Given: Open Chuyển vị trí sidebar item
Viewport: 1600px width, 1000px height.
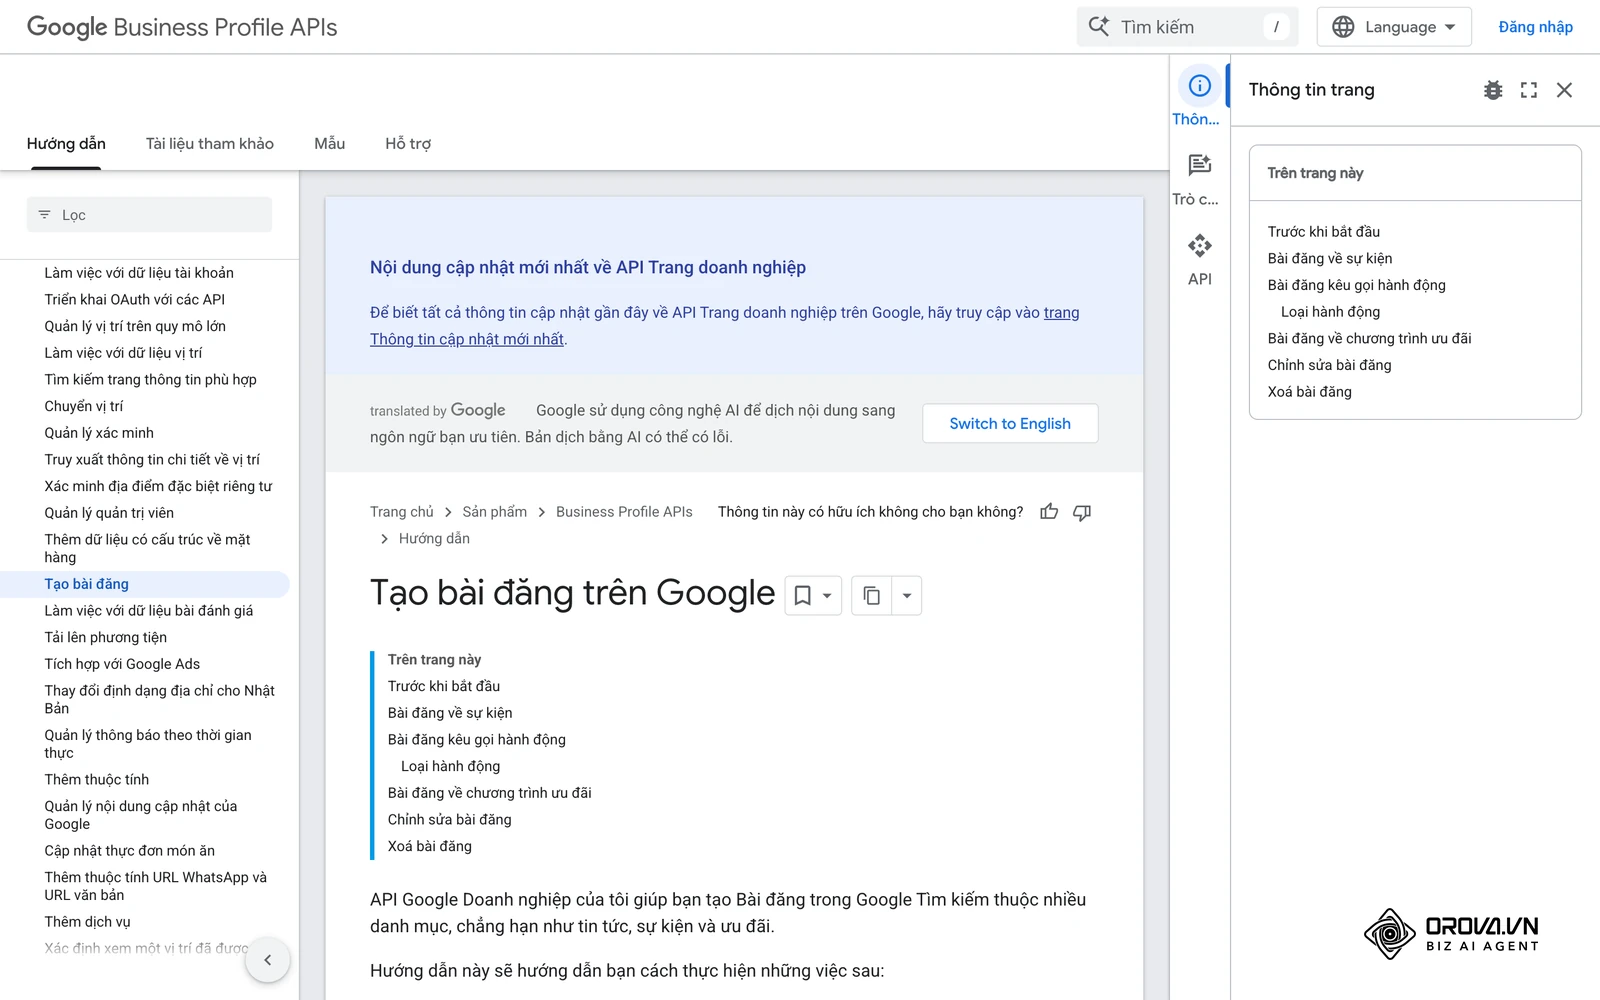Looking at the screenshot, I should [x=84, y=406].
